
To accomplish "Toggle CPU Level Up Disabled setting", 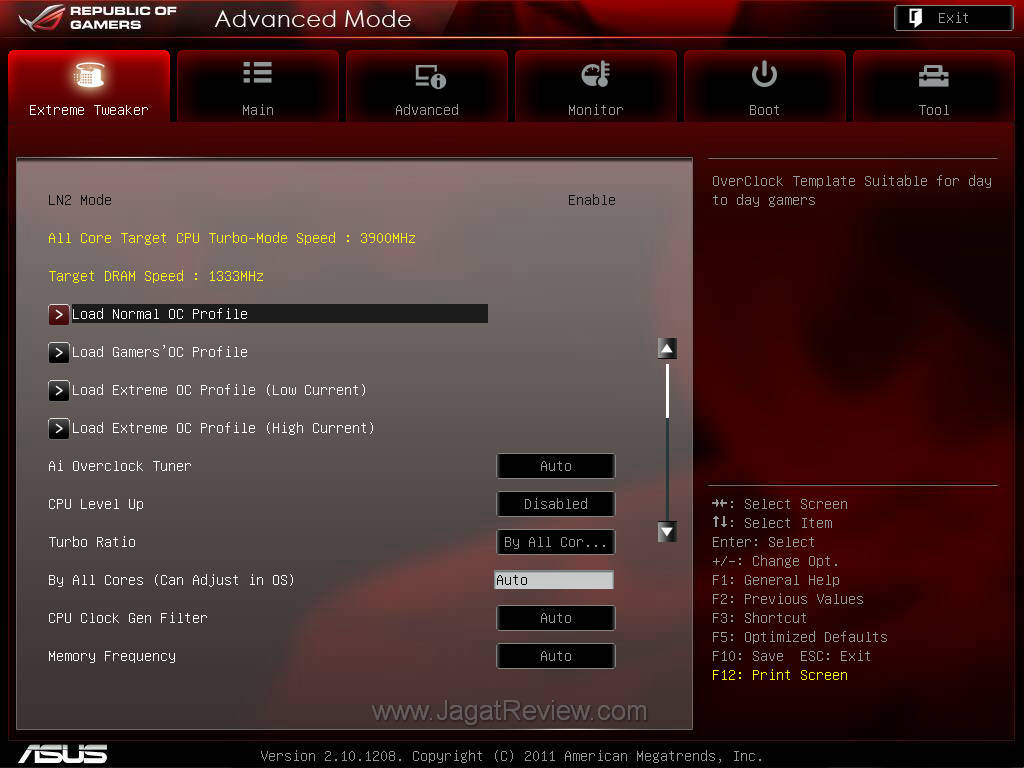I will [x=556, y=504].
